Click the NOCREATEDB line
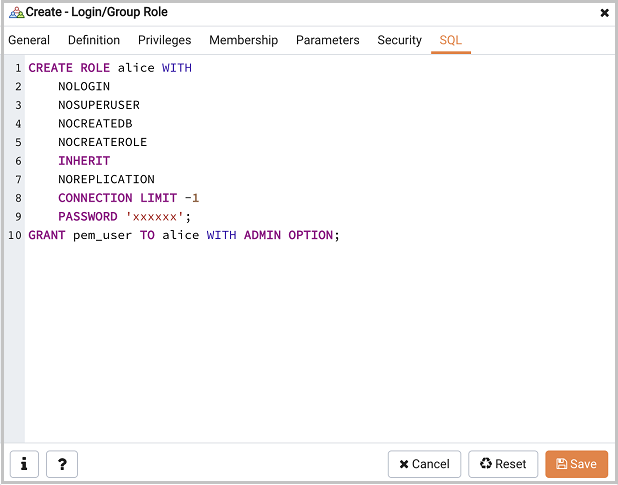Screen dimensions: 618x485 (95, 123)
